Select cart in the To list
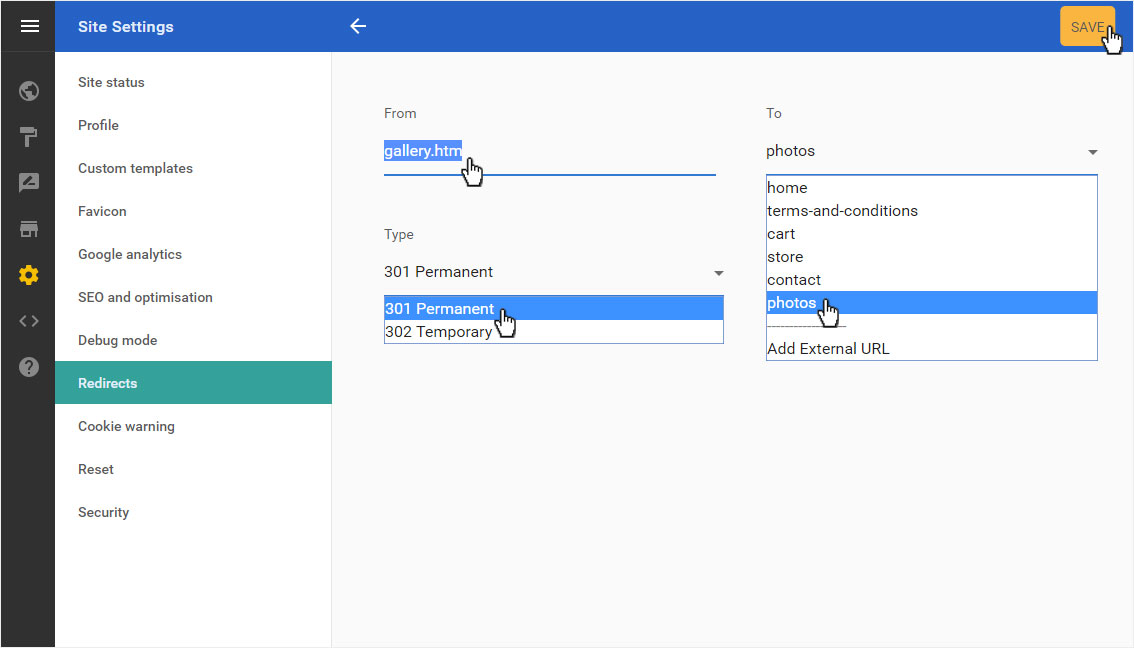The width and height of the screenshot is (1134, 648). pyautogui.click(x=932, y=234)
